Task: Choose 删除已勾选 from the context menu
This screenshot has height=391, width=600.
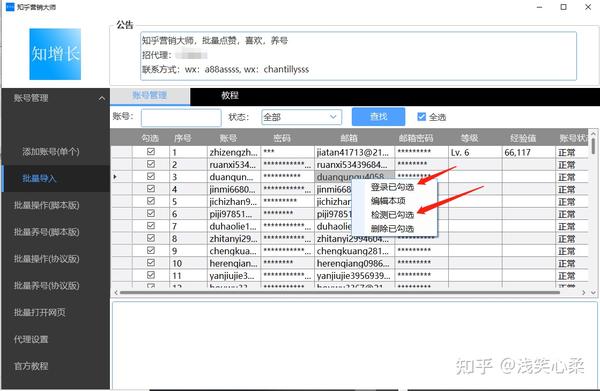Action: pyautogui.click(x=393, y=228)
